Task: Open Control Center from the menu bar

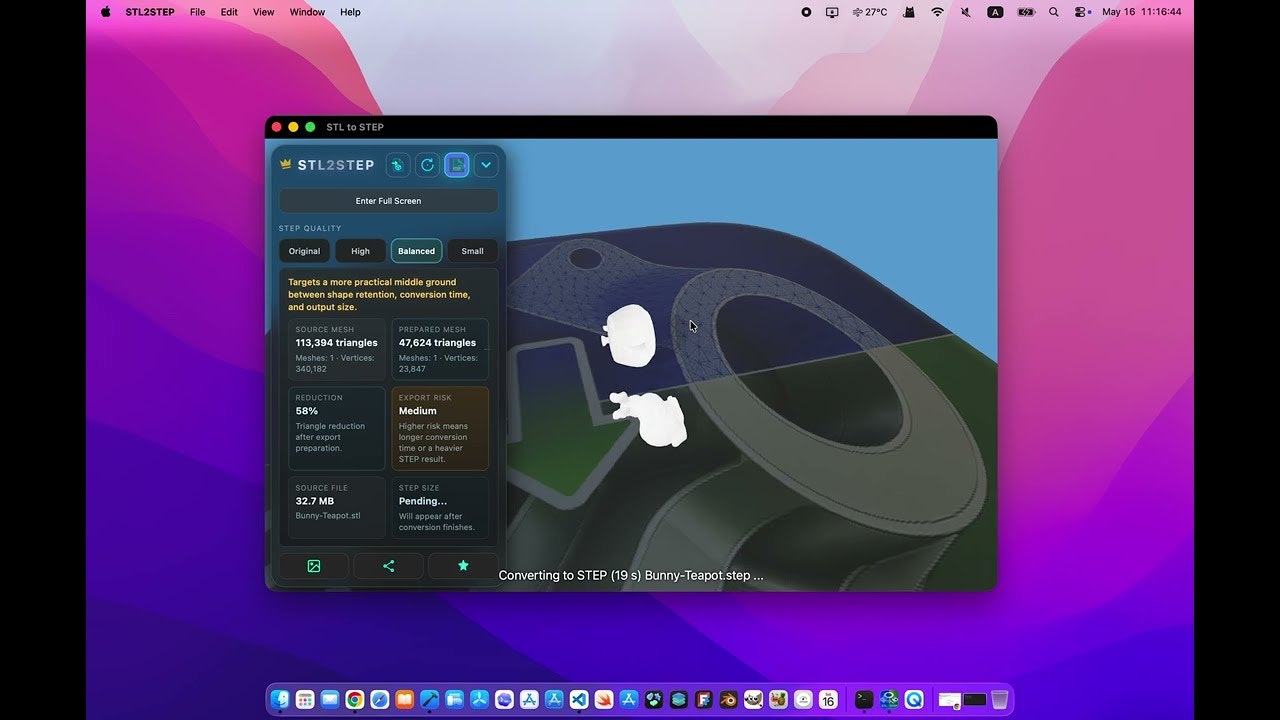Action: click(1082, 12)
